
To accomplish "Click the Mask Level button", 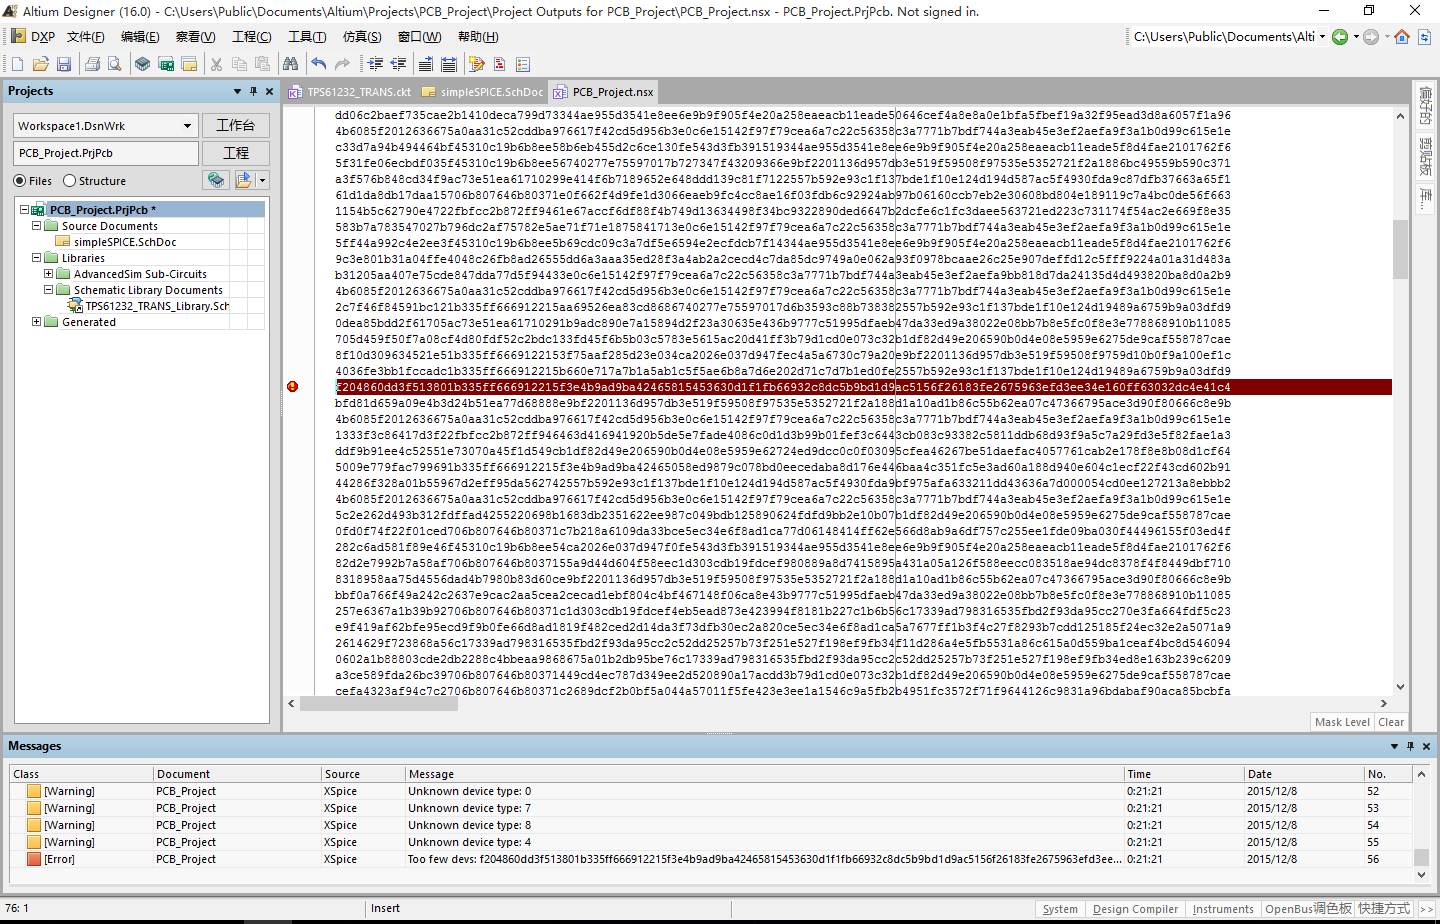I will [x=1342, y=722].
